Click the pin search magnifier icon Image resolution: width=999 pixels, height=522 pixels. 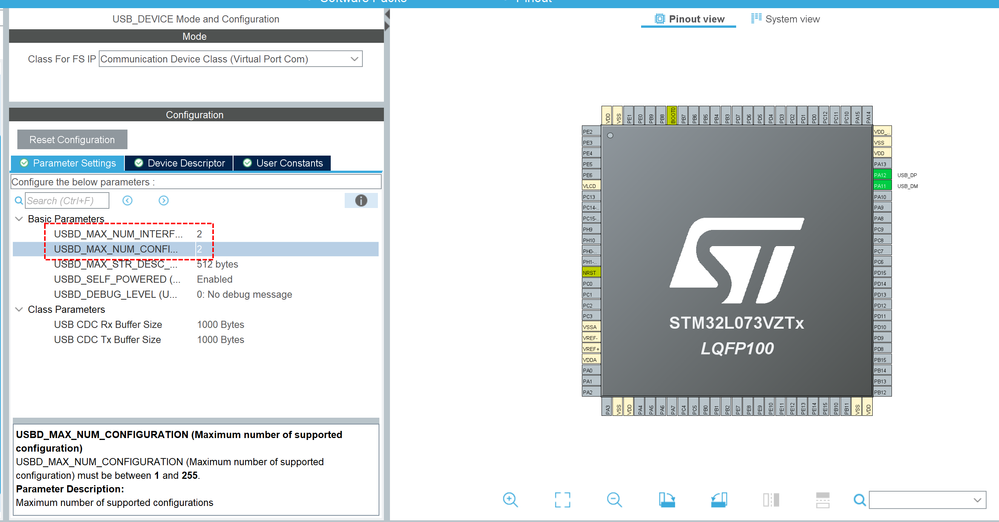[x=859, y=500]
